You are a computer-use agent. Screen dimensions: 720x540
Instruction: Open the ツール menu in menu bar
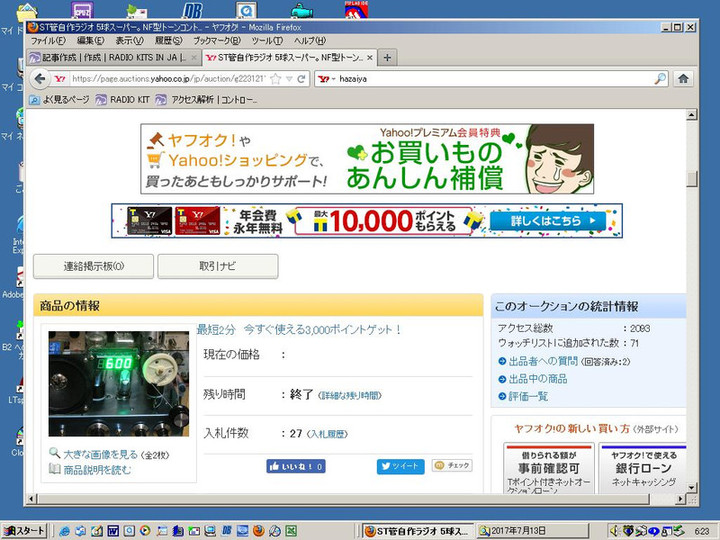click(266, 41)
